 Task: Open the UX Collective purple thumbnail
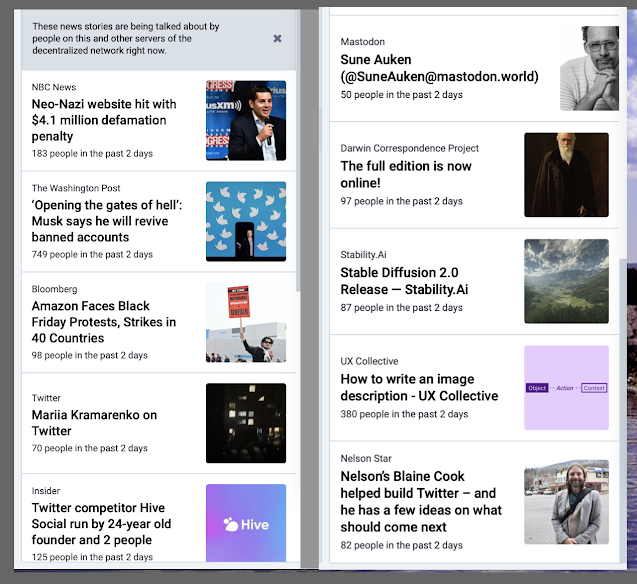[566, 387]
